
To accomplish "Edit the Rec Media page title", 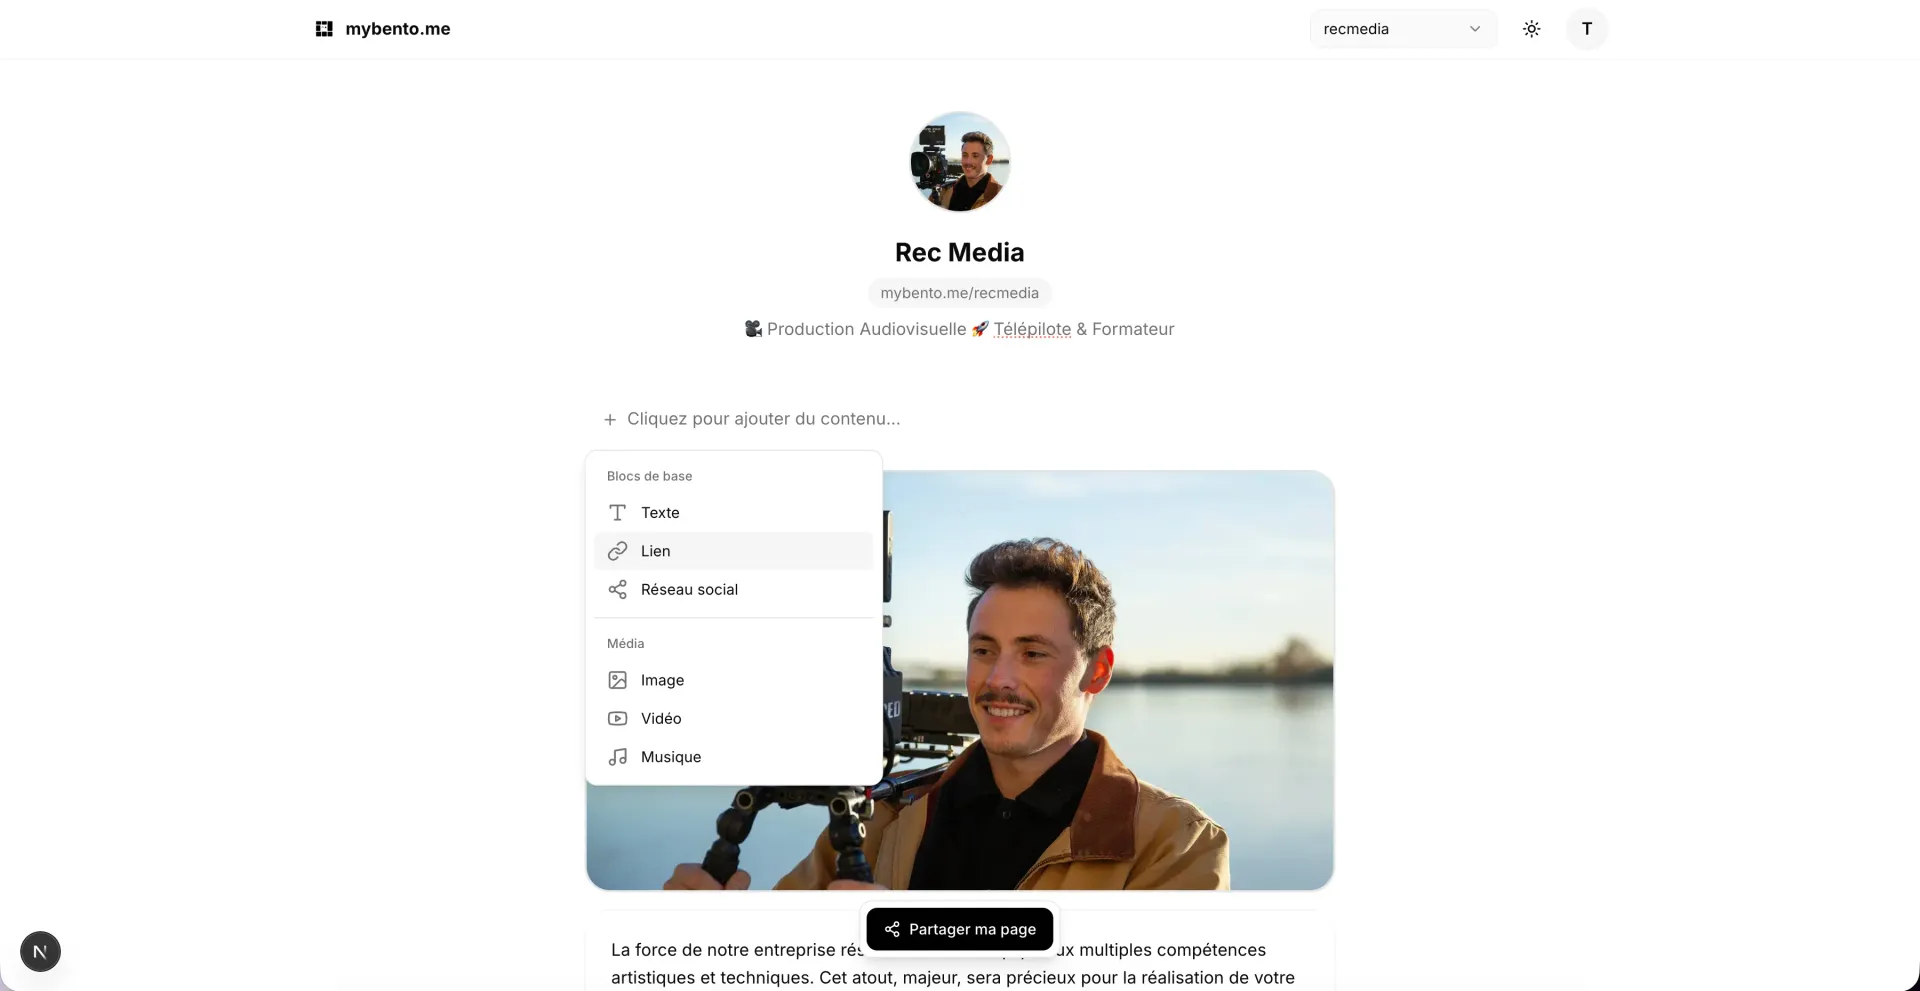I will 960,252.
